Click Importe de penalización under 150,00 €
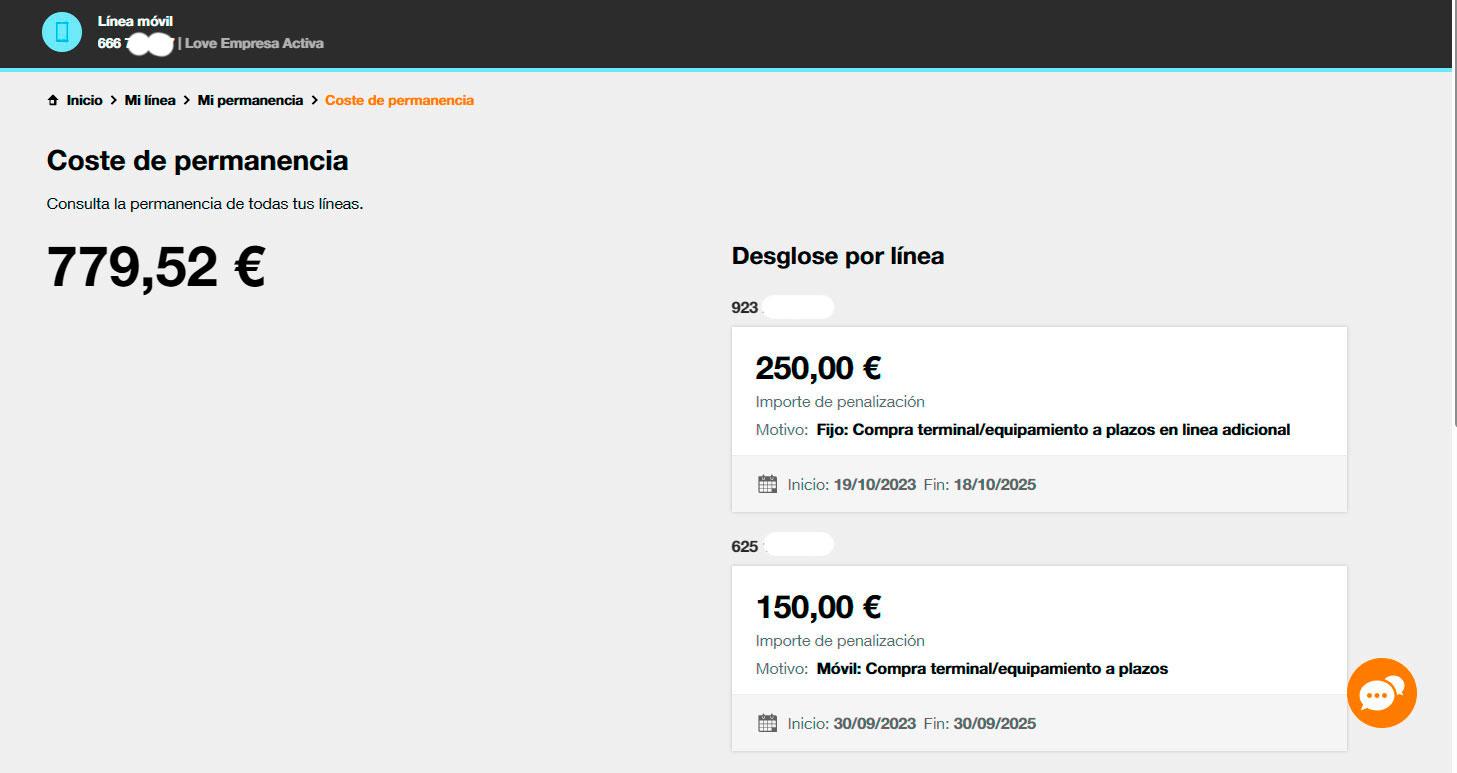Screen dimensions: 1457x773 [840, 640]
